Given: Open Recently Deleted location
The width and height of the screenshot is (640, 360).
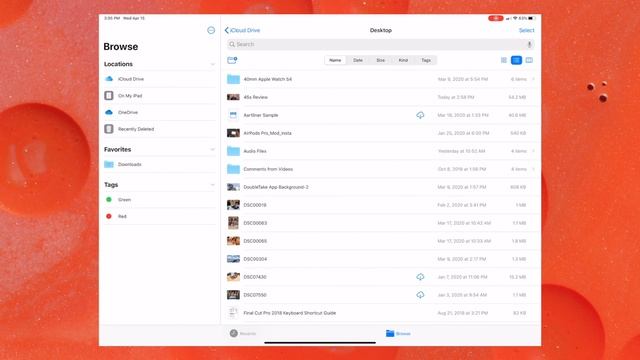Looking at the screenshot, I should pyautogui.click(x=160, y=129).
